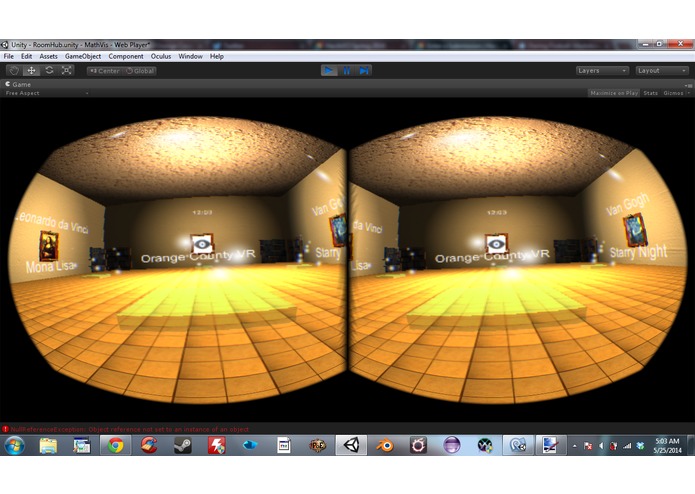Open the Window menu
Image resolution: width=695 pixels, height=494 pixels.
pyautogui.click(x=191, y=56)
